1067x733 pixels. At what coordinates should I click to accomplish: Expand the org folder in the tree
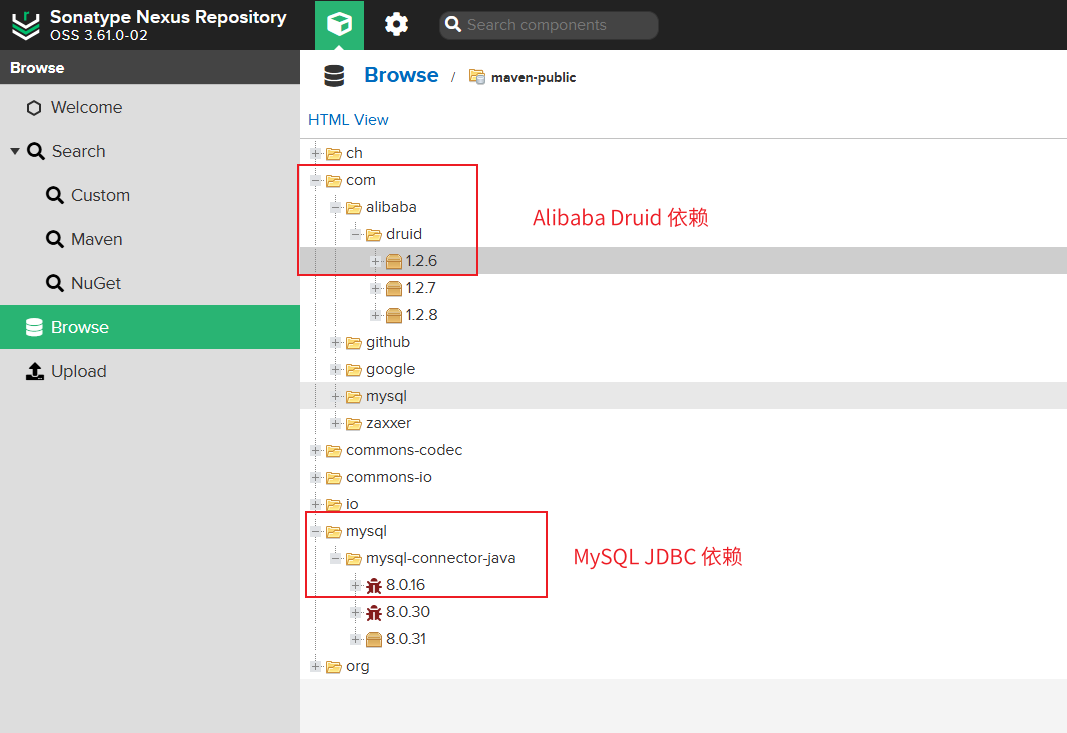point(316,666)
